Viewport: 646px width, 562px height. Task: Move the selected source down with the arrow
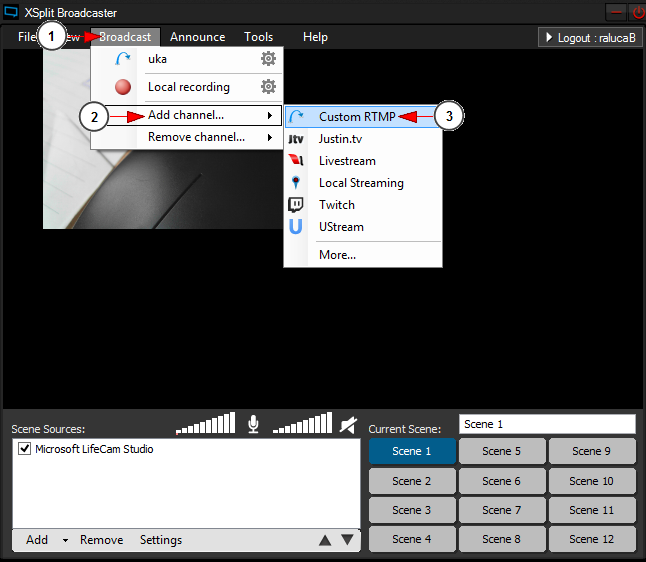pos(347,539)
